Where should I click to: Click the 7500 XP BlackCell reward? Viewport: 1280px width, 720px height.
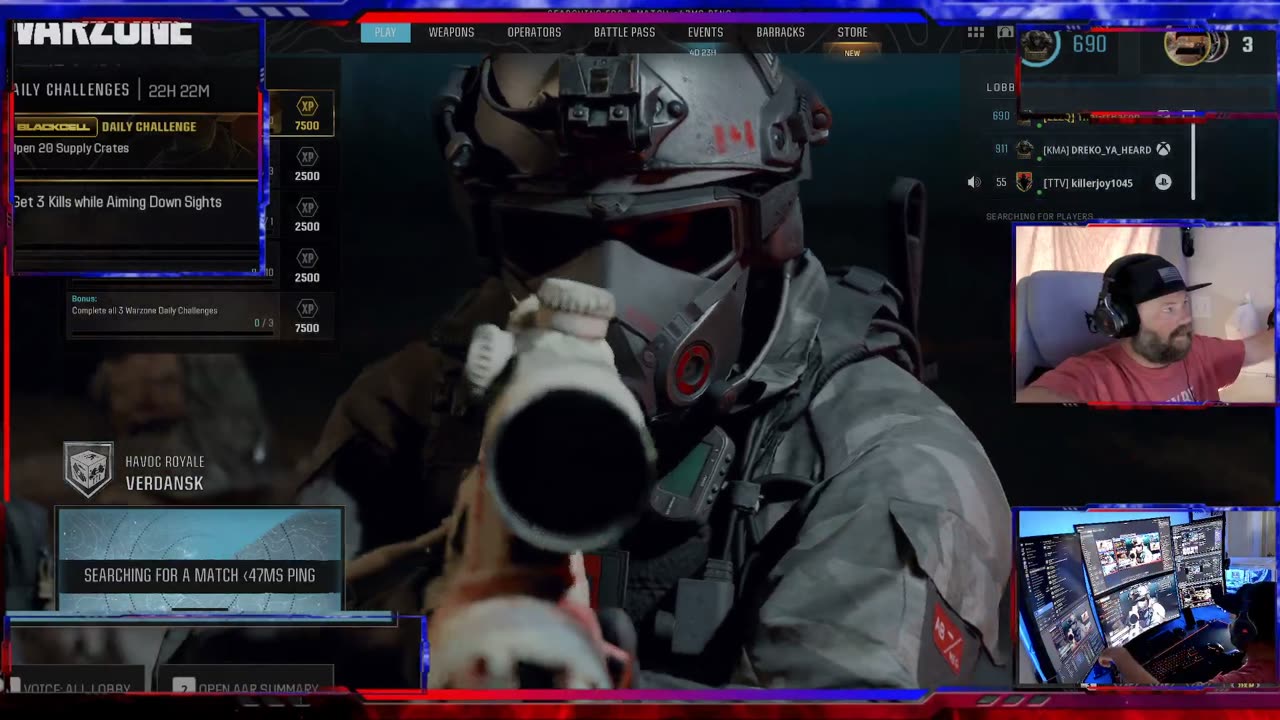pos(307,116)
